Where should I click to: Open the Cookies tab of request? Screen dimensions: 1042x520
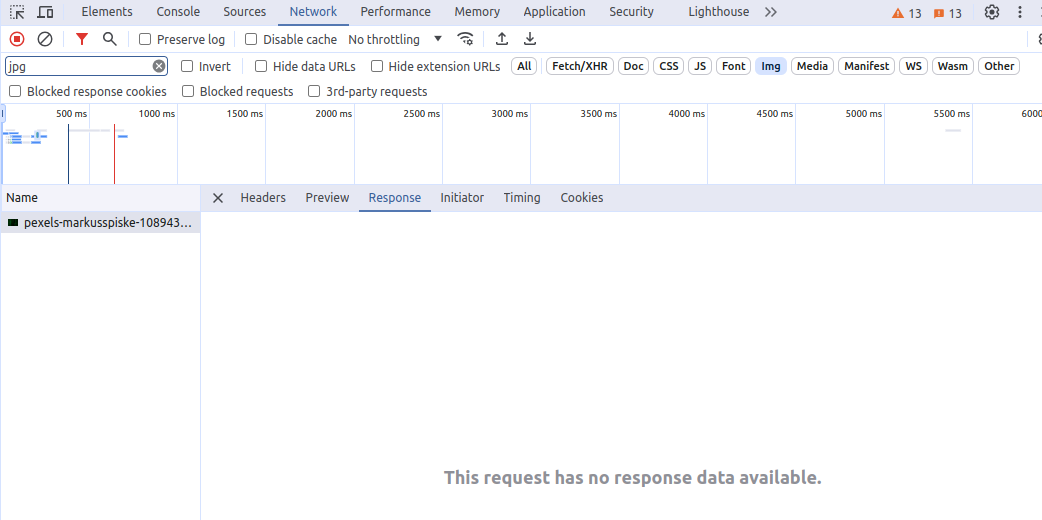coord(581,197)
